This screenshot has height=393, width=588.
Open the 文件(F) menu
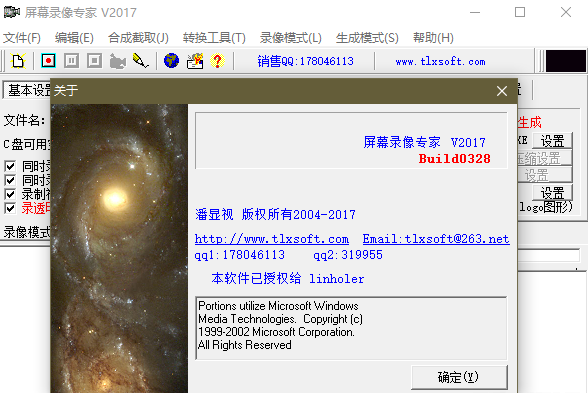pyautogui.click(x=22, y=38)
